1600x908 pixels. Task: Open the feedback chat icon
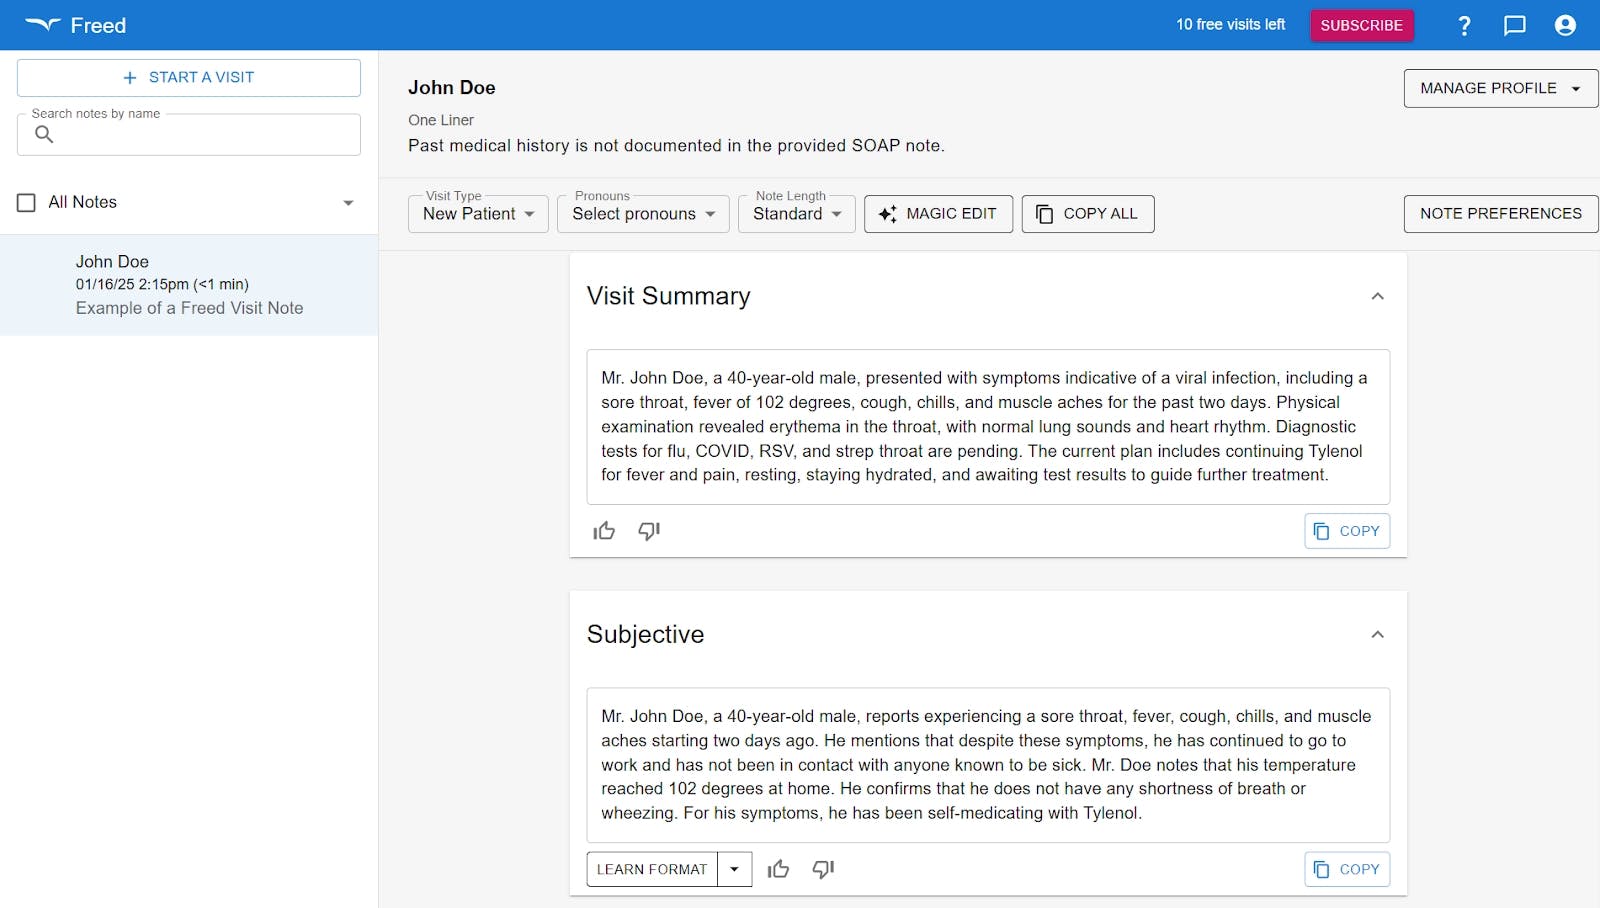pos(1515,26)
